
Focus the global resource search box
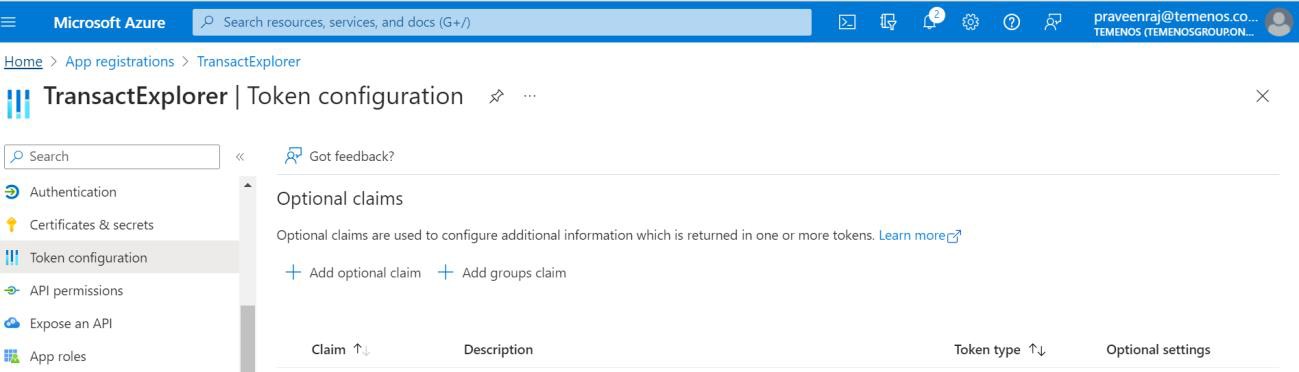[502, 22]
